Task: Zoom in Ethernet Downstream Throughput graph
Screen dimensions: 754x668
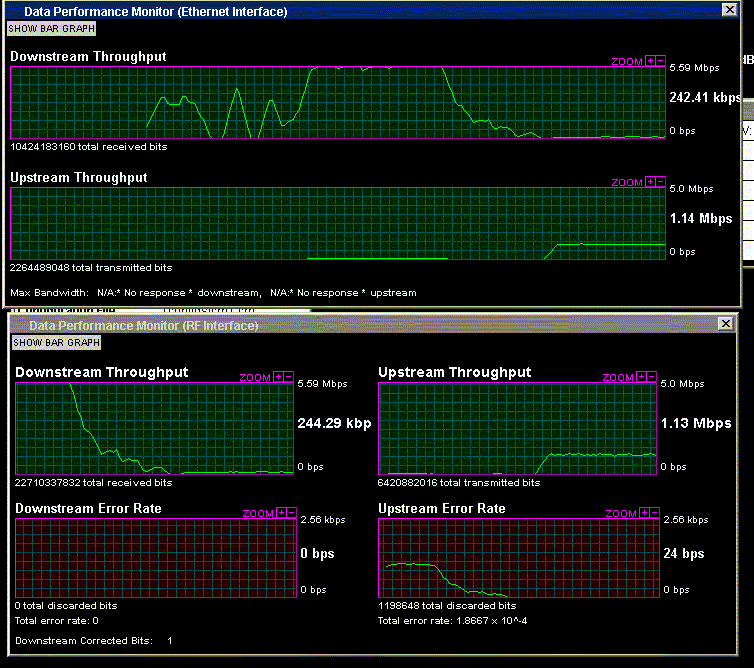Action: point(650,61)
